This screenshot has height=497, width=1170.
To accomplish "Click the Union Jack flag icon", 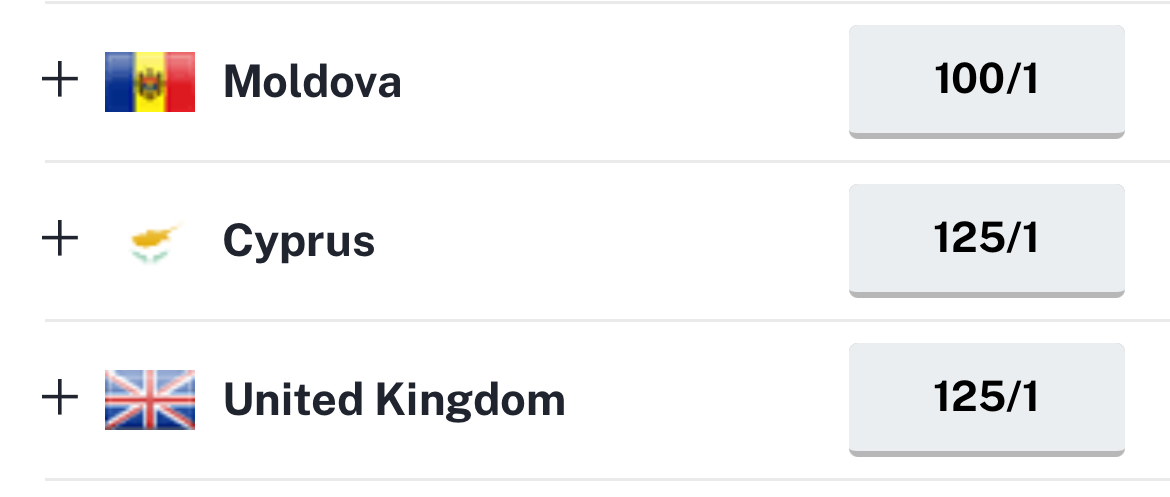I will coord(150,400).
